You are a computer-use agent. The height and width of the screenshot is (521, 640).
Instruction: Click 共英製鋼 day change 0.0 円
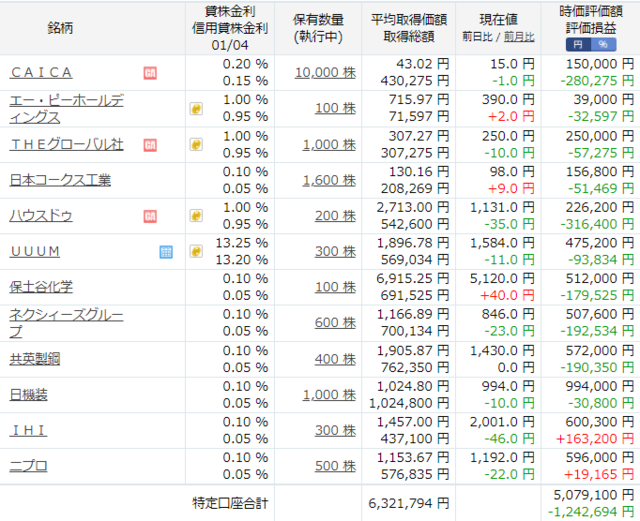(x=516, y=367)
